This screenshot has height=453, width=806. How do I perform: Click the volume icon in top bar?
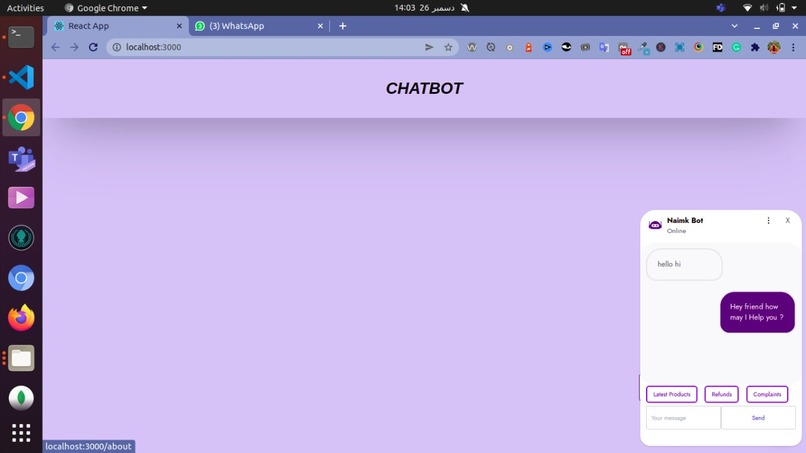click(764, 8)
